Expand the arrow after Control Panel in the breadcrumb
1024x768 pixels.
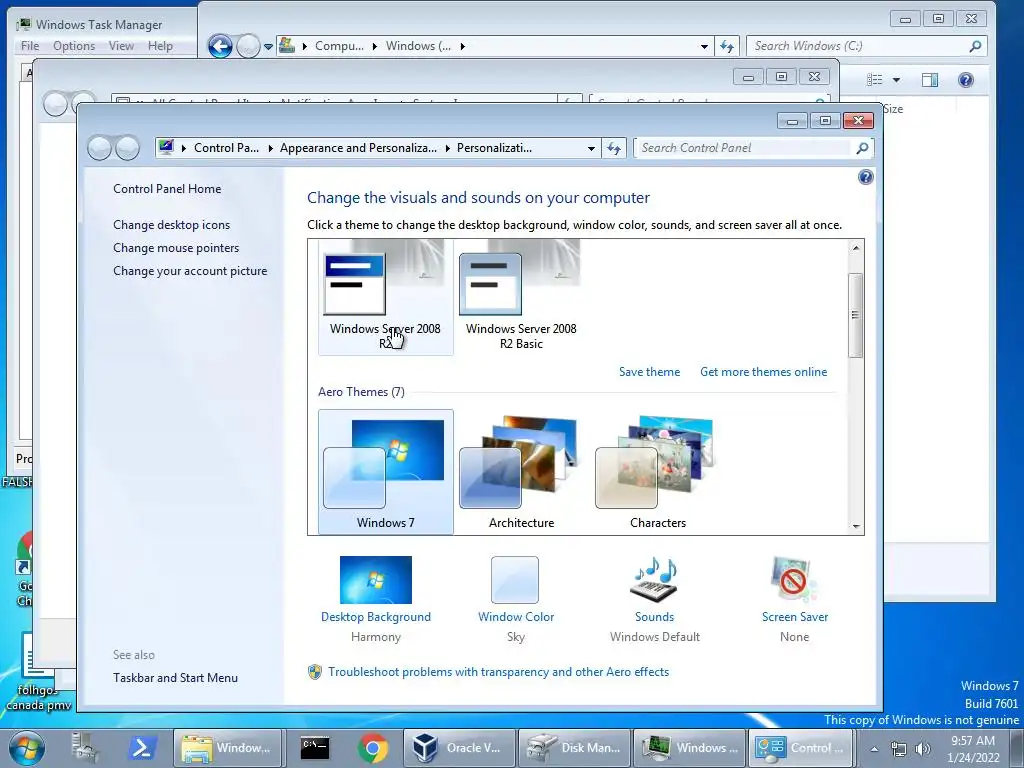270,148
